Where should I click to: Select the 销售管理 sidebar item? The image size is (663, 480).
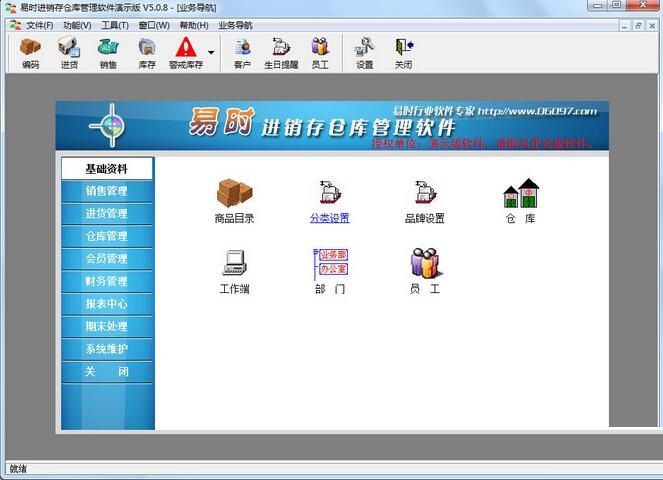107,191
